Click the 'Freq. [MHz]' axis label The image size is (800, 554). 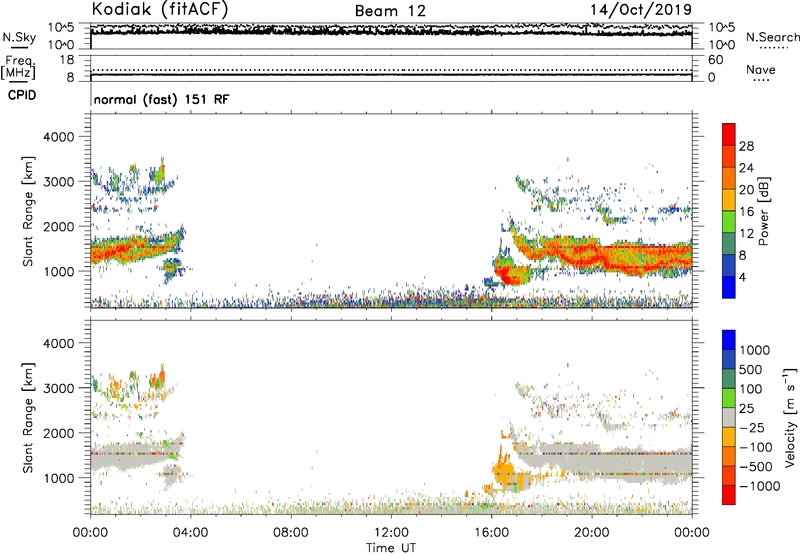click(x=18, y=67)
